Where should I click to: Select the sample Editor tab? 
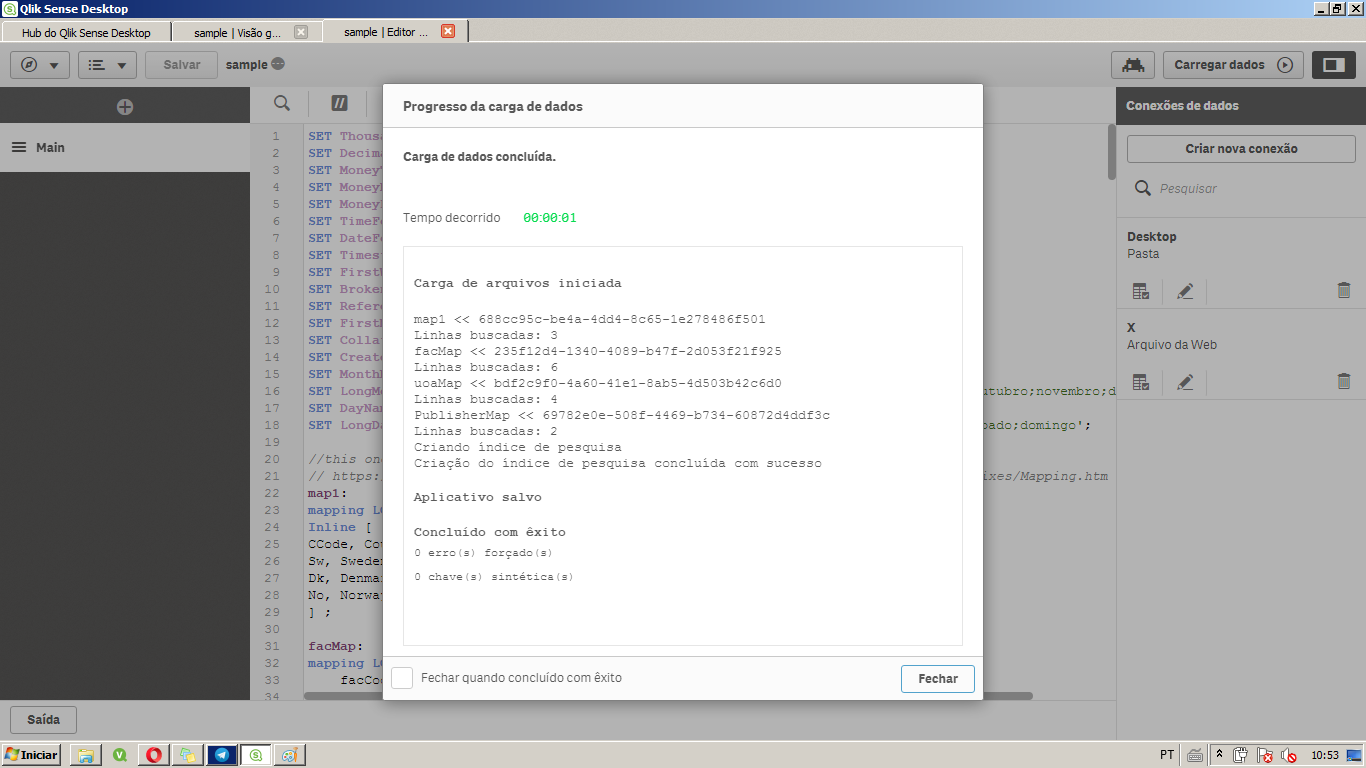coord(386,32)
